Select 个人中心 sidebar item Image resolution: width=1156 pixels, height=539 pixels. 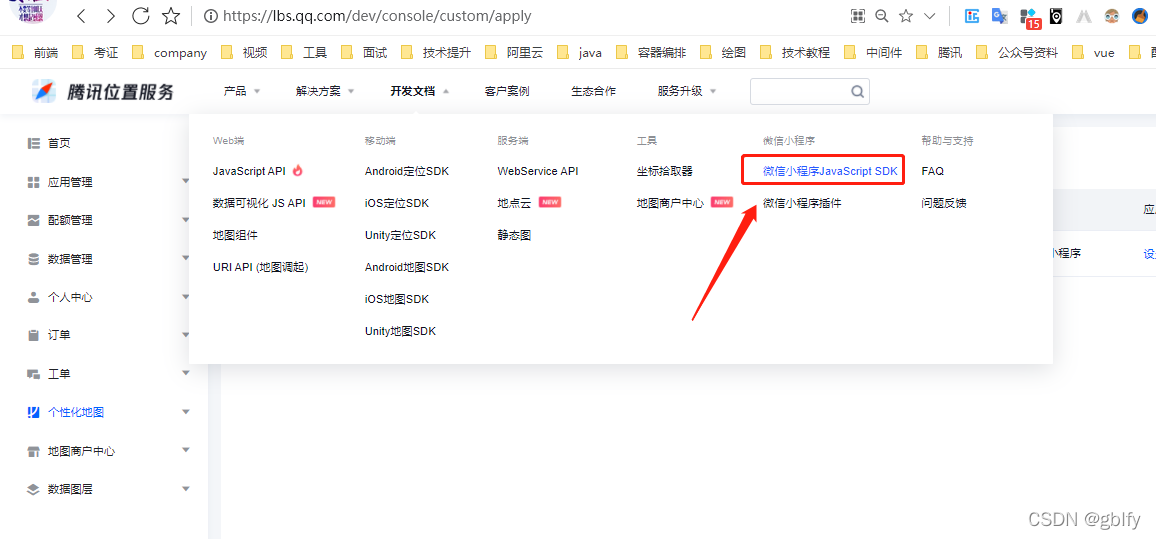[70, 297]
